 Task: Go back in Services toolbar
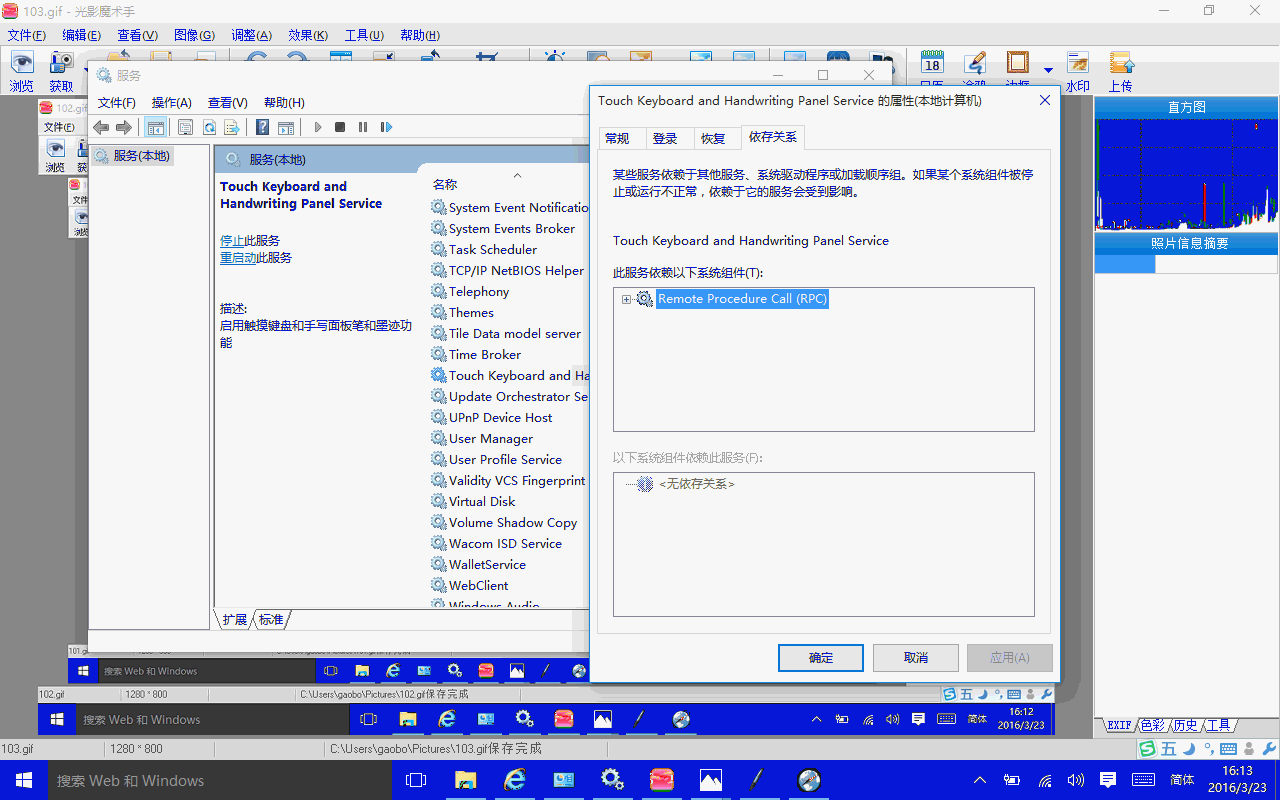pos(101,127)
